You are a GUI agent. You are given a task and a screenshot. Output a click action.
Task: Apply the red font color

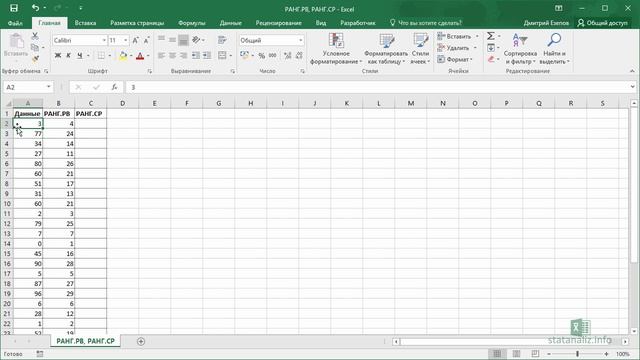click(140, 55)
